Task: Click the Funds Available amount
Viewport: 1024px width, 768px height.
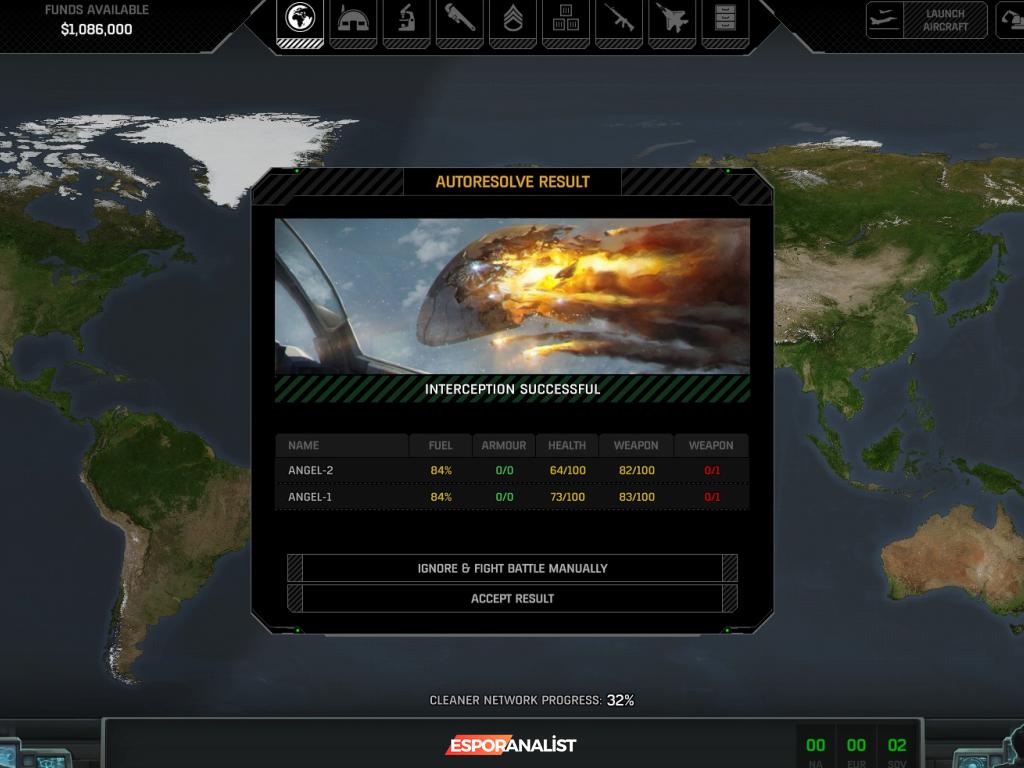Action: click(x=96, y=29)
